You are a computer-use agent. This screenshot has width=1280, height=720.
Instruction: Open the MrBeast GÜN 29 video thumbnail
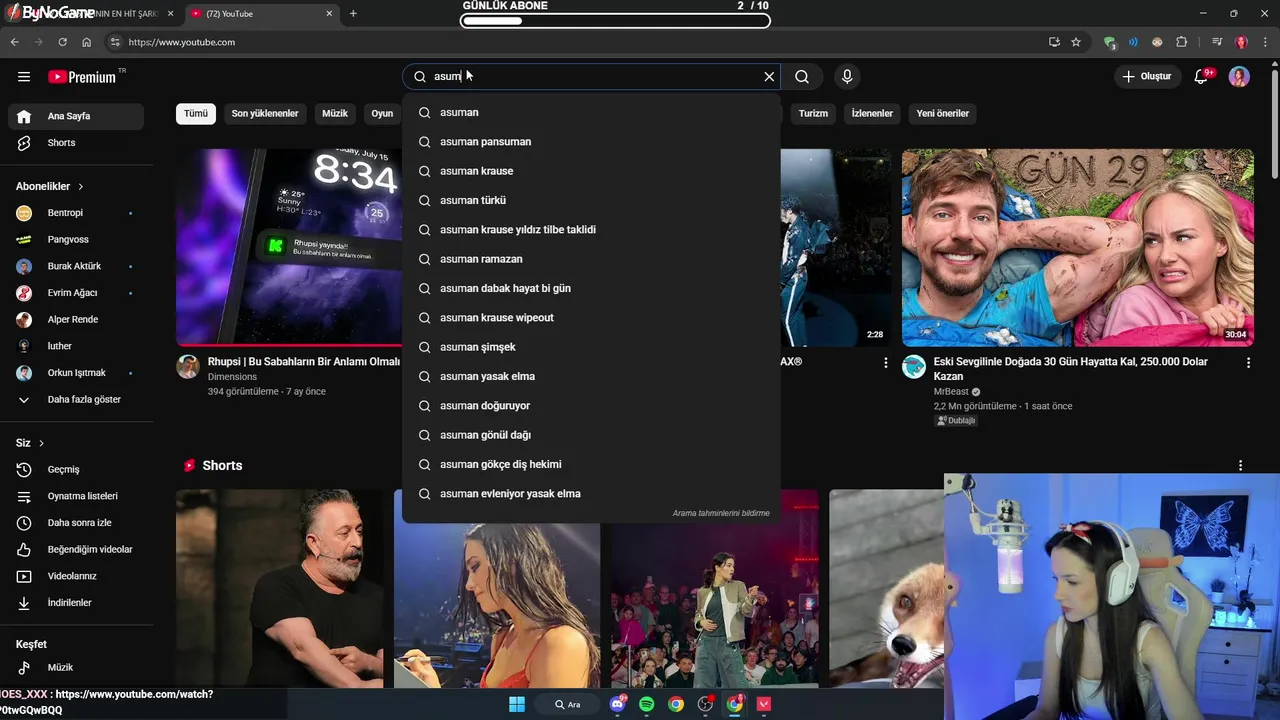(1077, 248)
